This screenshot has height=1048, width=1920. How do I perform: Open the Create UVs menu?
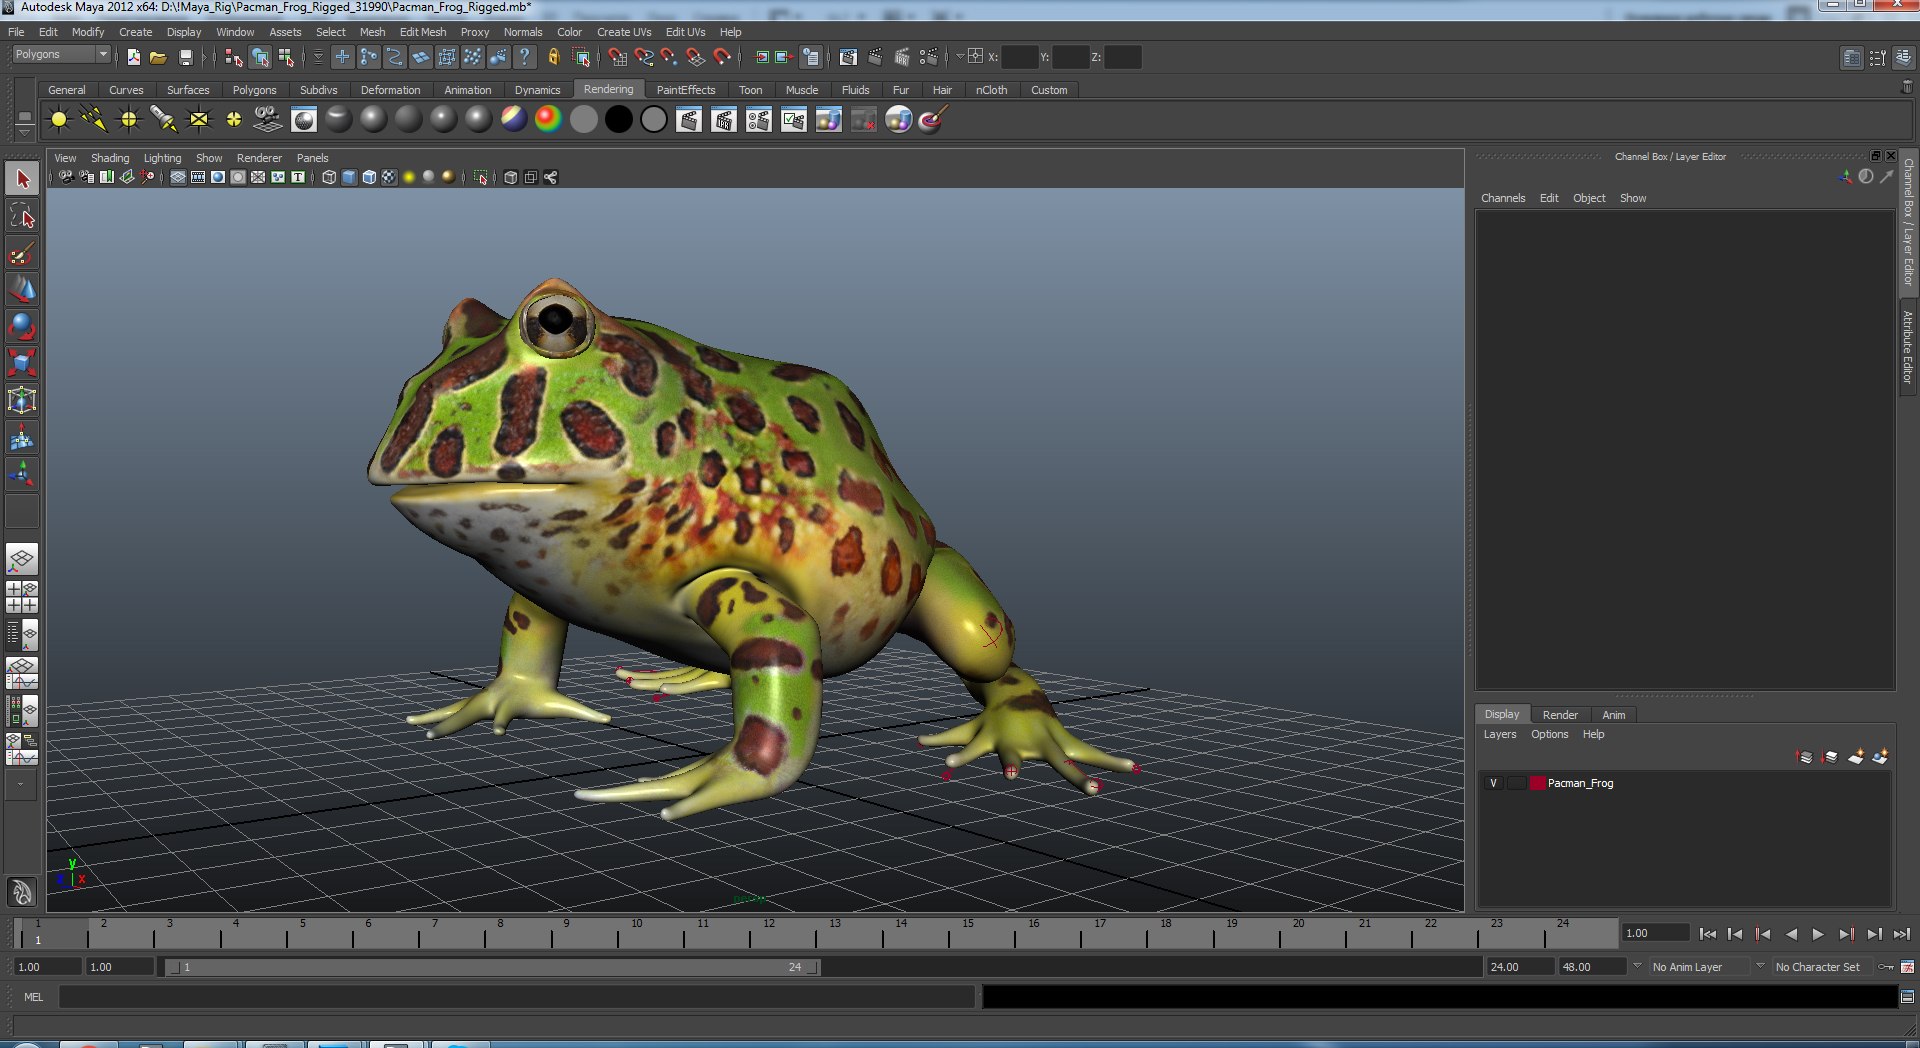pos(624,32)
